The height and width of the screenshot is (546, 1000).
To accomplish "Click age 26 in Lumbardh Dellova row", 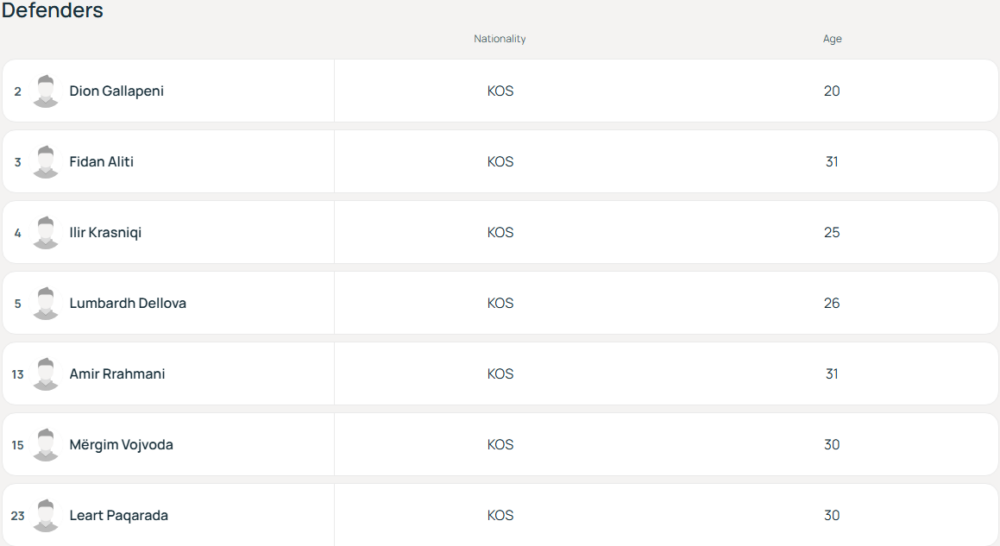I will click(832, 303).
